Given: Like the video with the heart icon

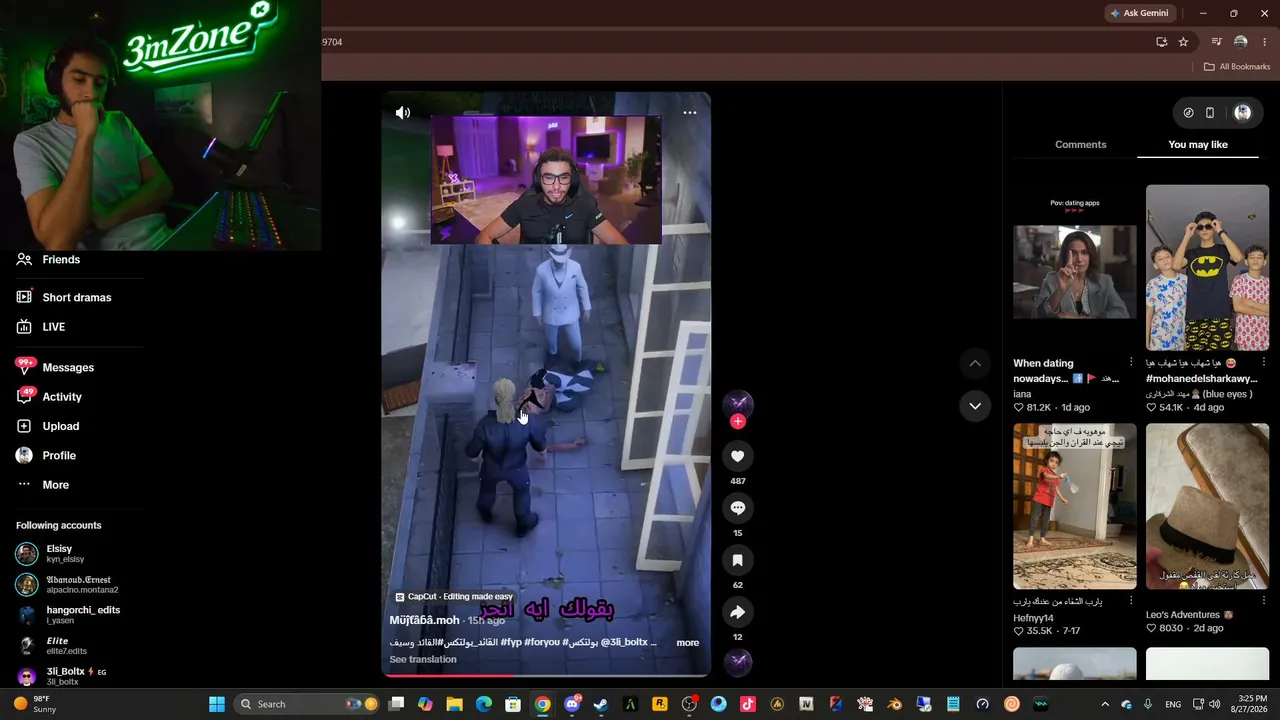Looking at the screenshot, I should point(738,456).
